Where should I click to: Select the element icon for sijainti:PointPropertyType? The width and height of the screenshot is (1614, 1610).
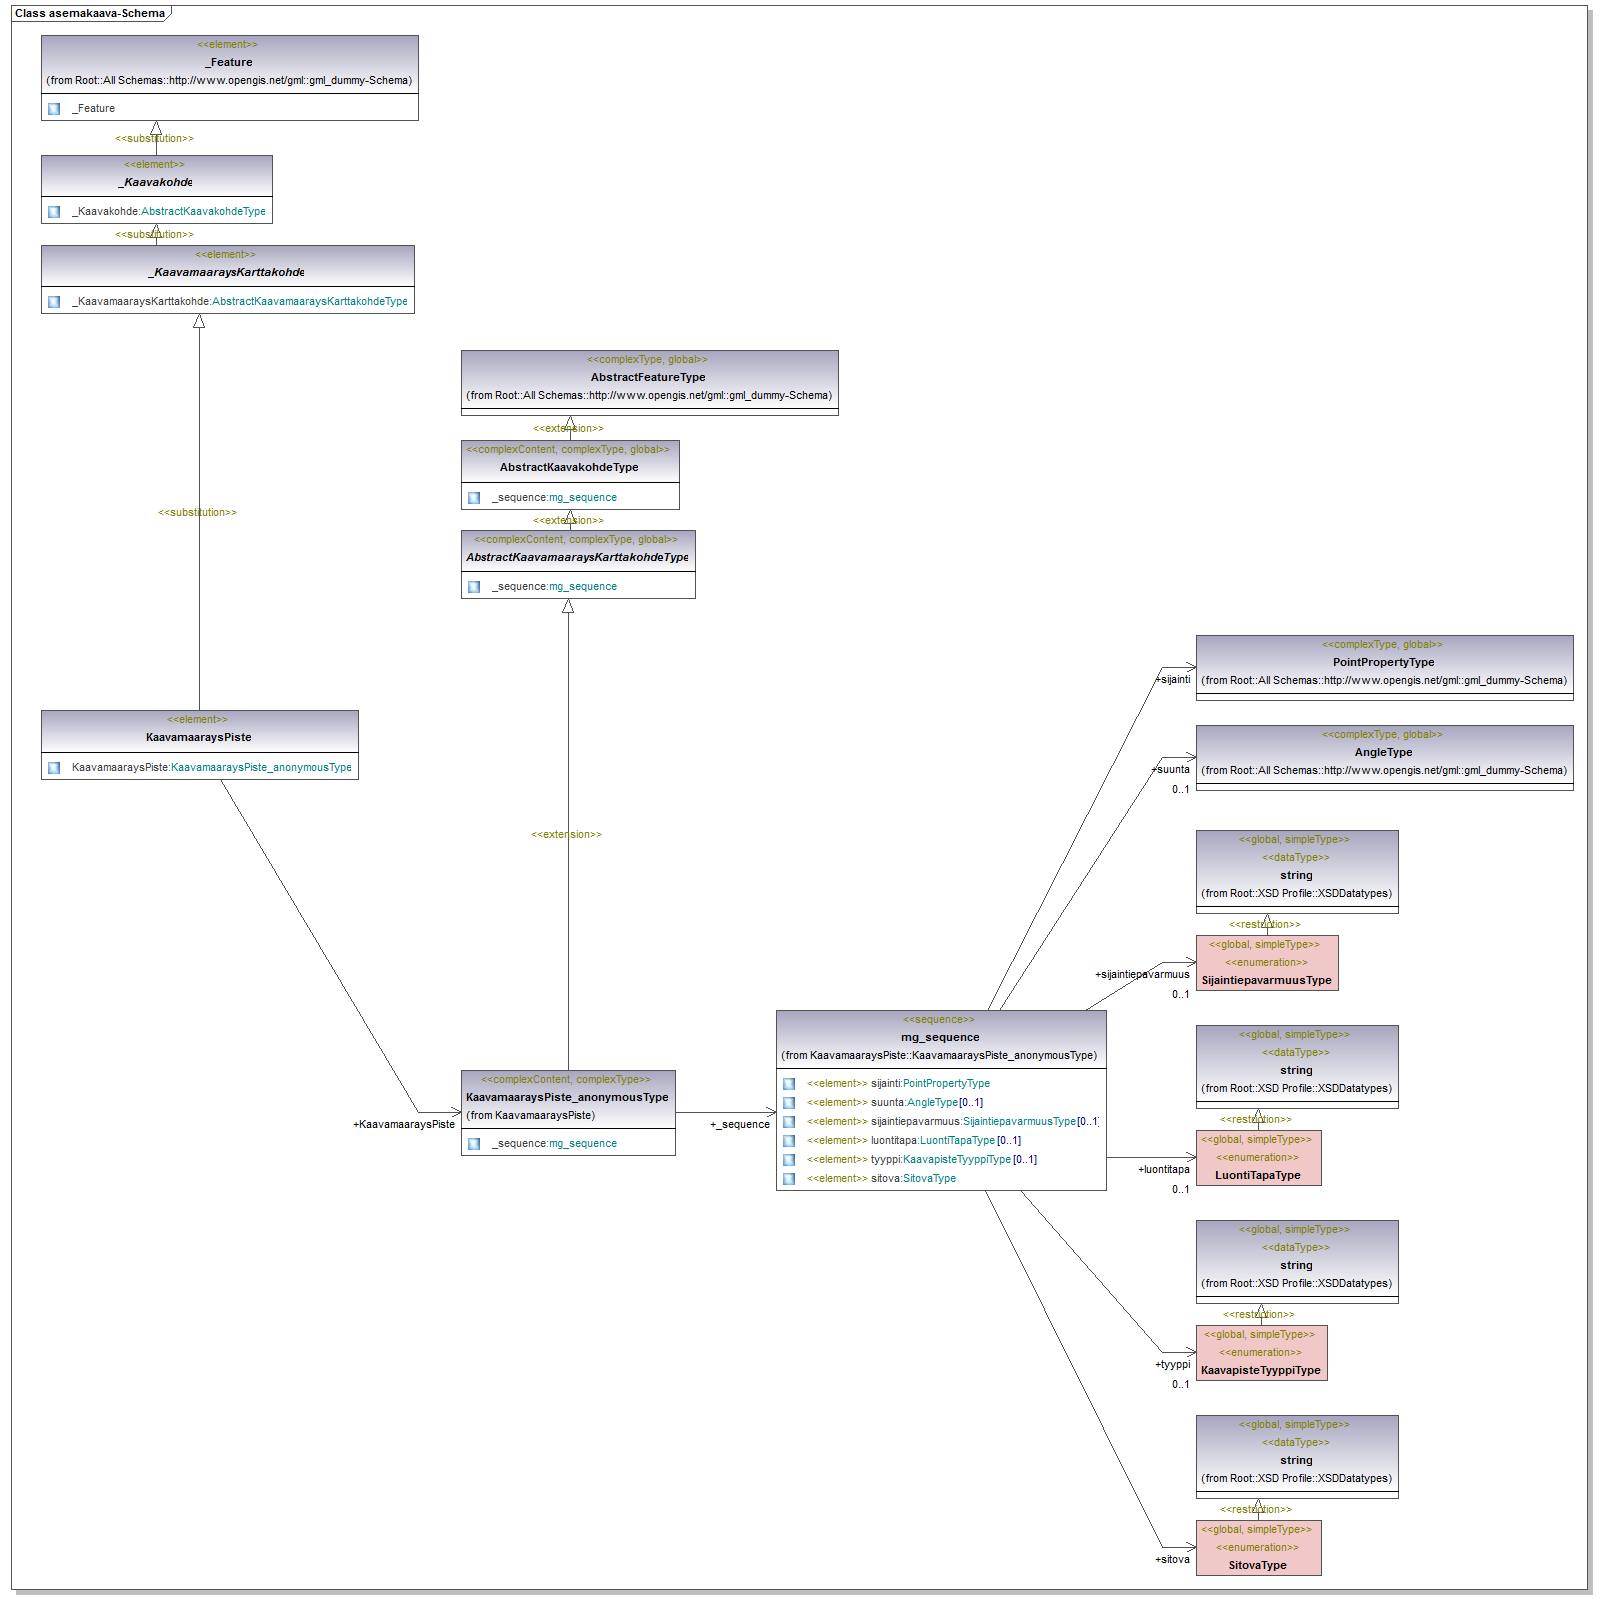point(789,1084)
